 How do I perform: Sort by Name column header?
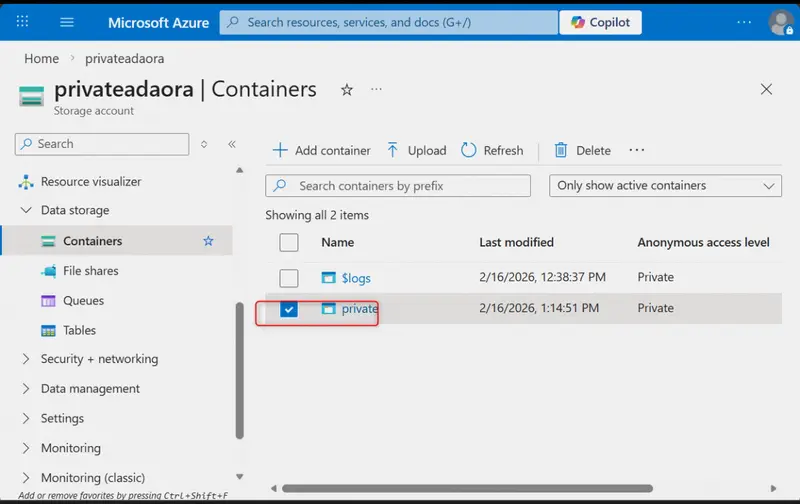tap(338, 242)
